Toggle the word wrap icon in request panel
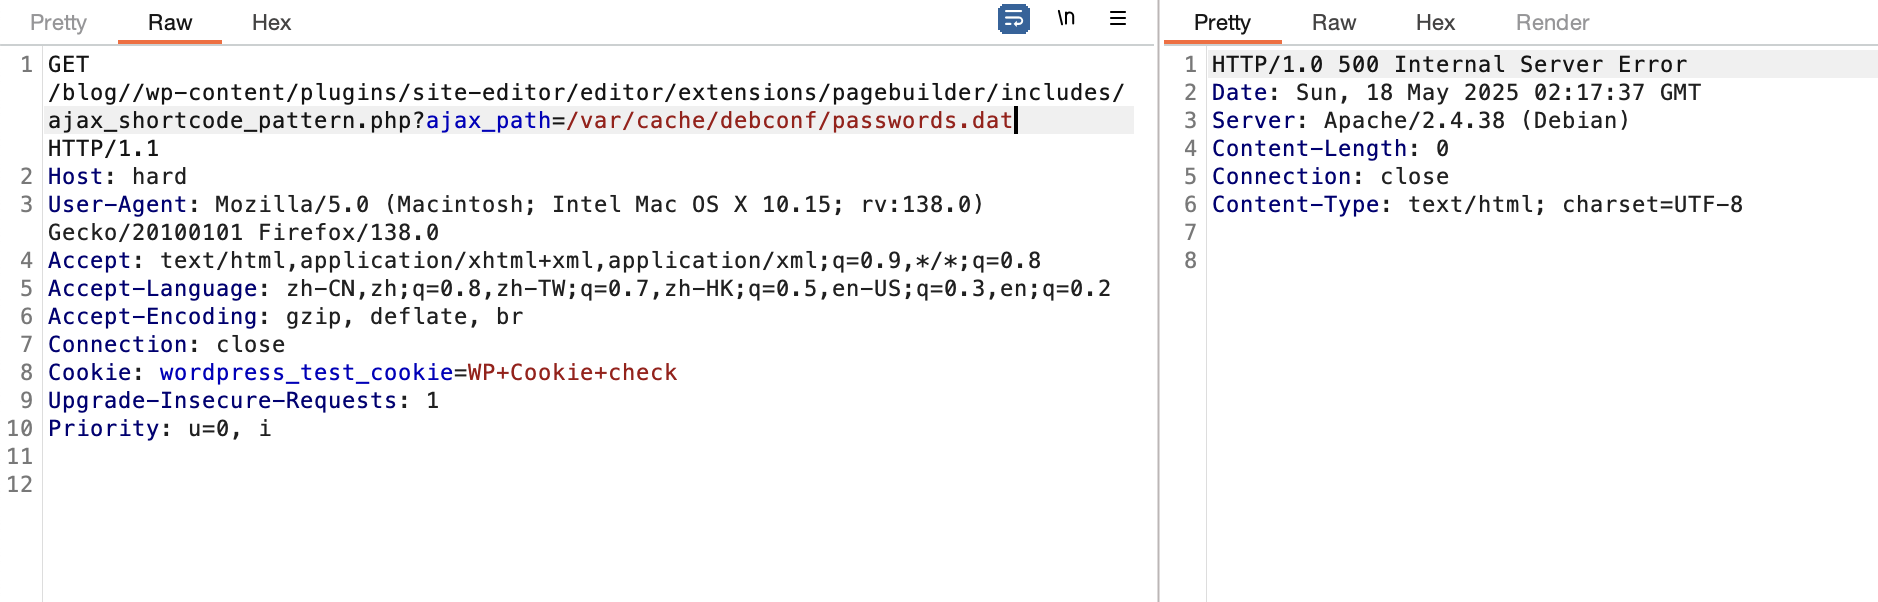Viewport: 1878px width, 602px height. tap(1014, 19)
